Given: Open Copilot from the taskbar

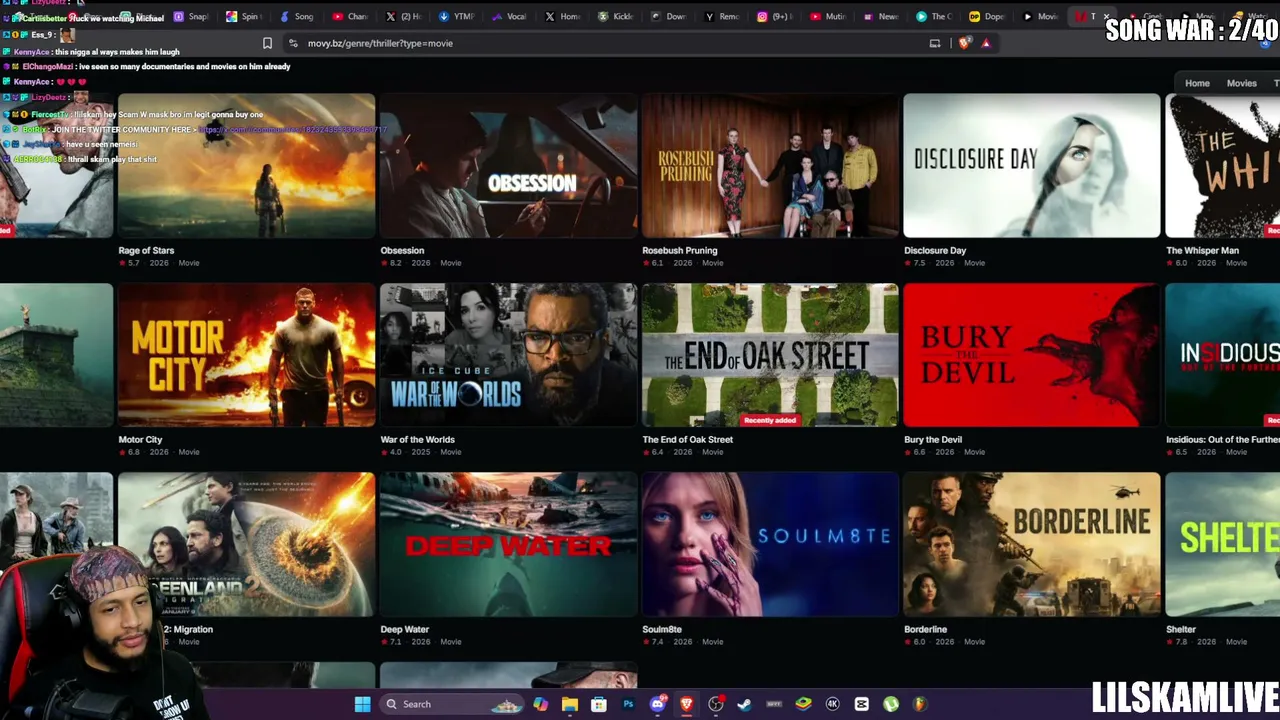Looking at the screenshot, I should click(540, 704).
